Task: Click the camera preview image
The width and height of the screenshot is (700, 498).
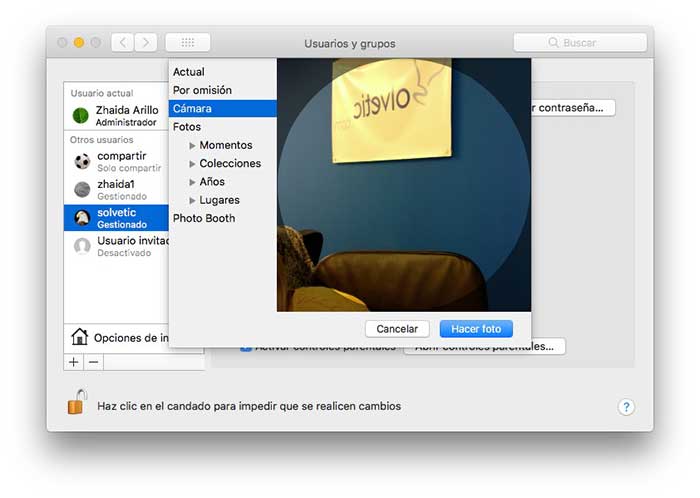Action: pos(404,185)
